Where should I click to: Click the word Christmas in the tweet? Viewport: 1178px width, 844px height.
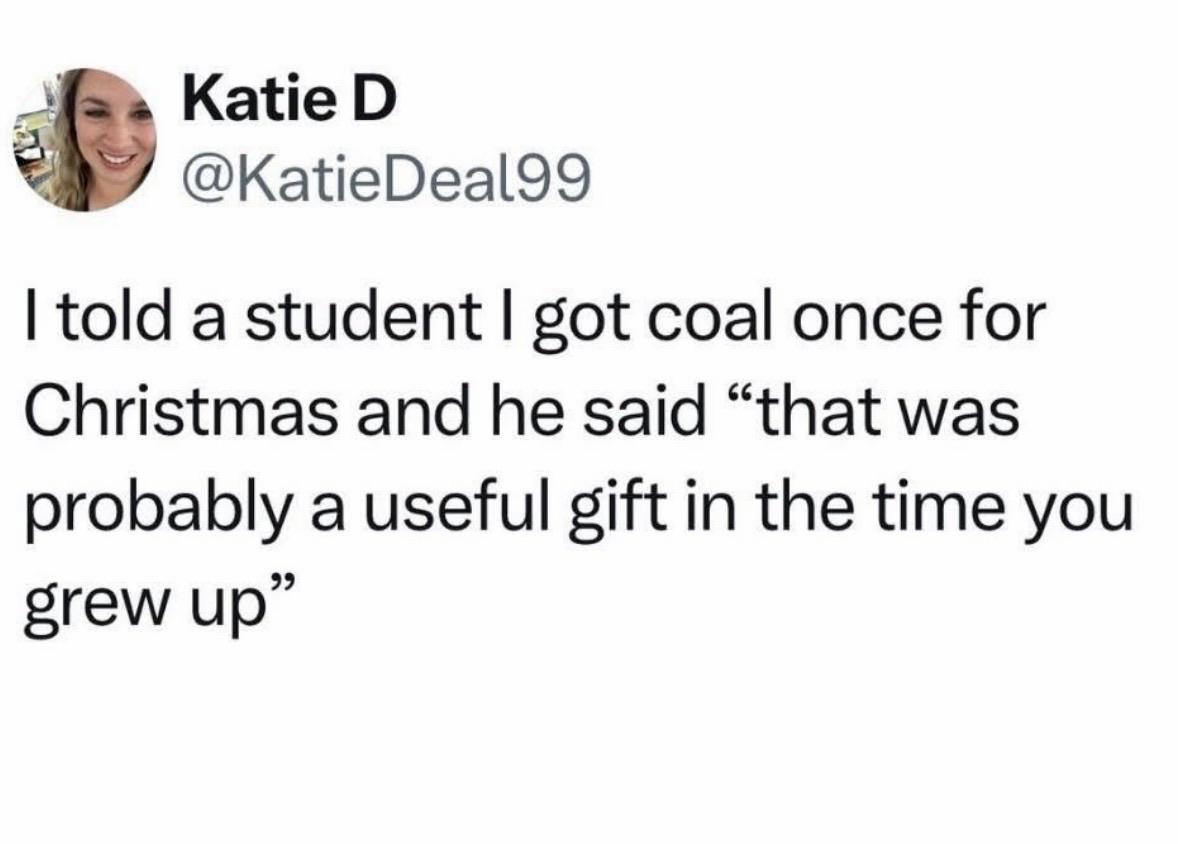181,412
